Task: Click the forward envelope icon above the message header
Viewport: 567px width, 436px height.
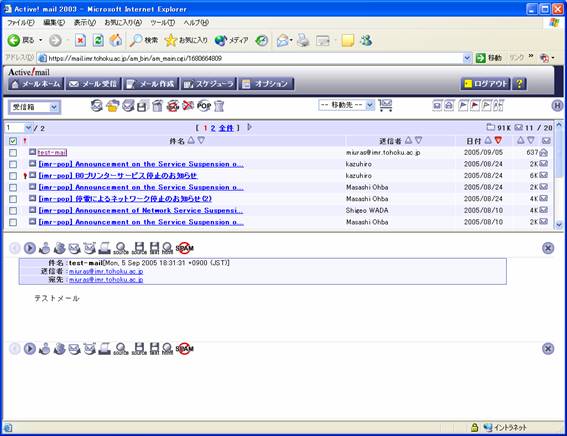Action: 74,248
